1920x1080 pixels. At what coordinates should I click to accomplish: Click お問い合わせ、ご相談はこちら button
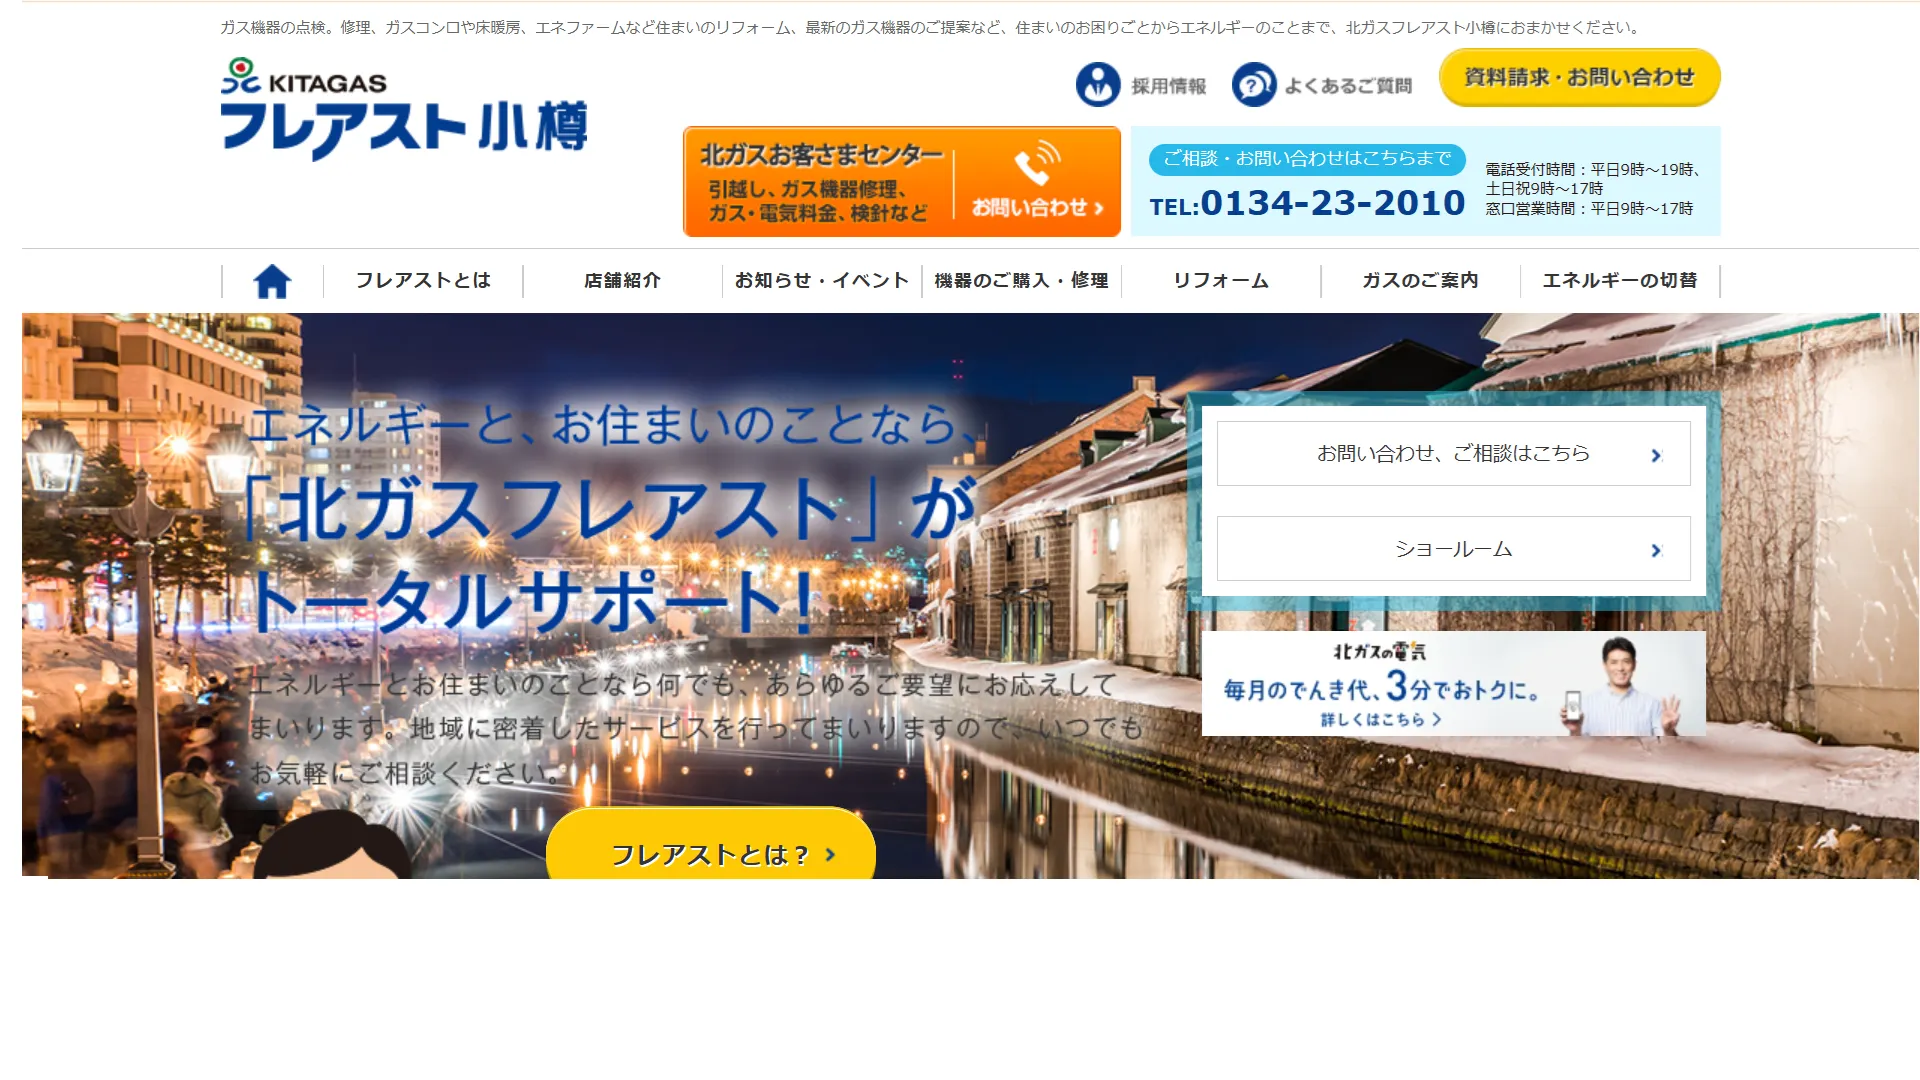pyautogui.click(x=1453, y=453)
